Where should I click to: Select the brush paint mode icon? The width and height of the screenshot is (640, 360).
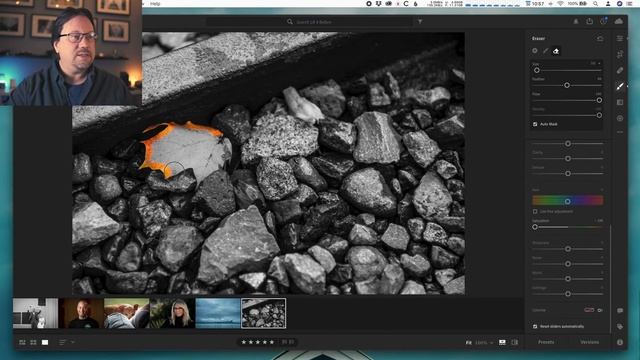[x=546, y=51]
